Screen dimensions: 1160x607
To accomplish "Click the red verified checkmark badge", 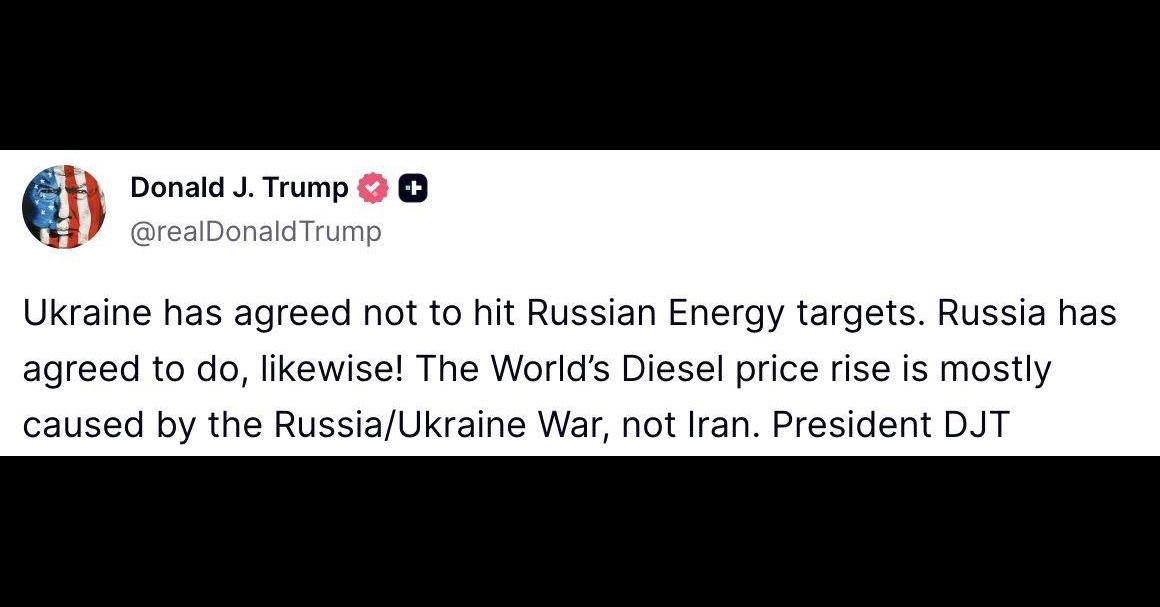I will point(374,189).
